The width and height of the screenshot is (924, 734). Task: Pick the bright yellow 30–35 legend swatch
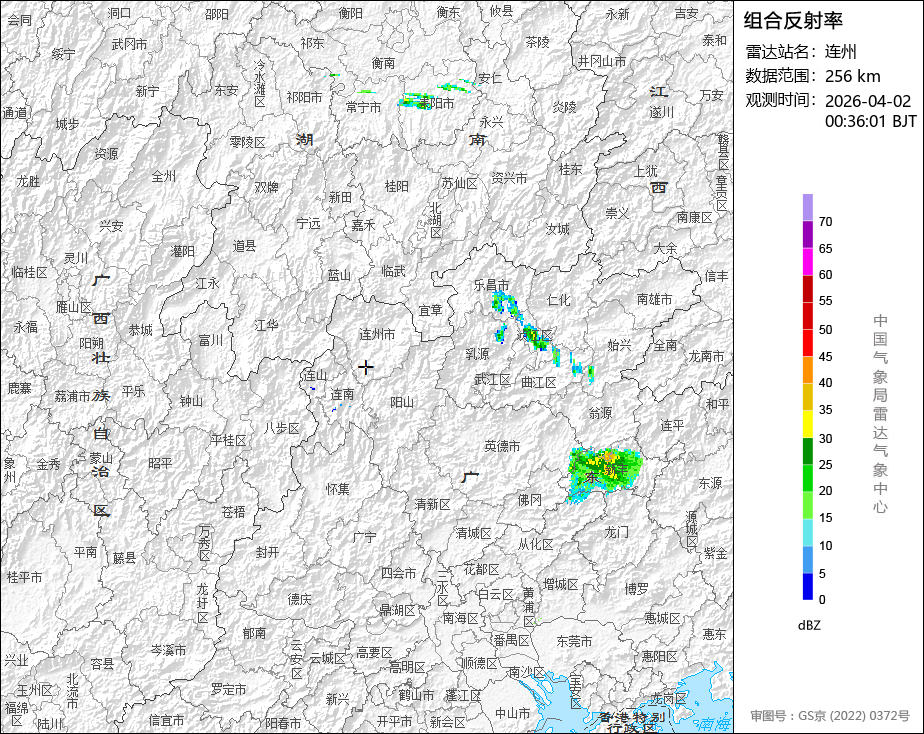[807, 424]
